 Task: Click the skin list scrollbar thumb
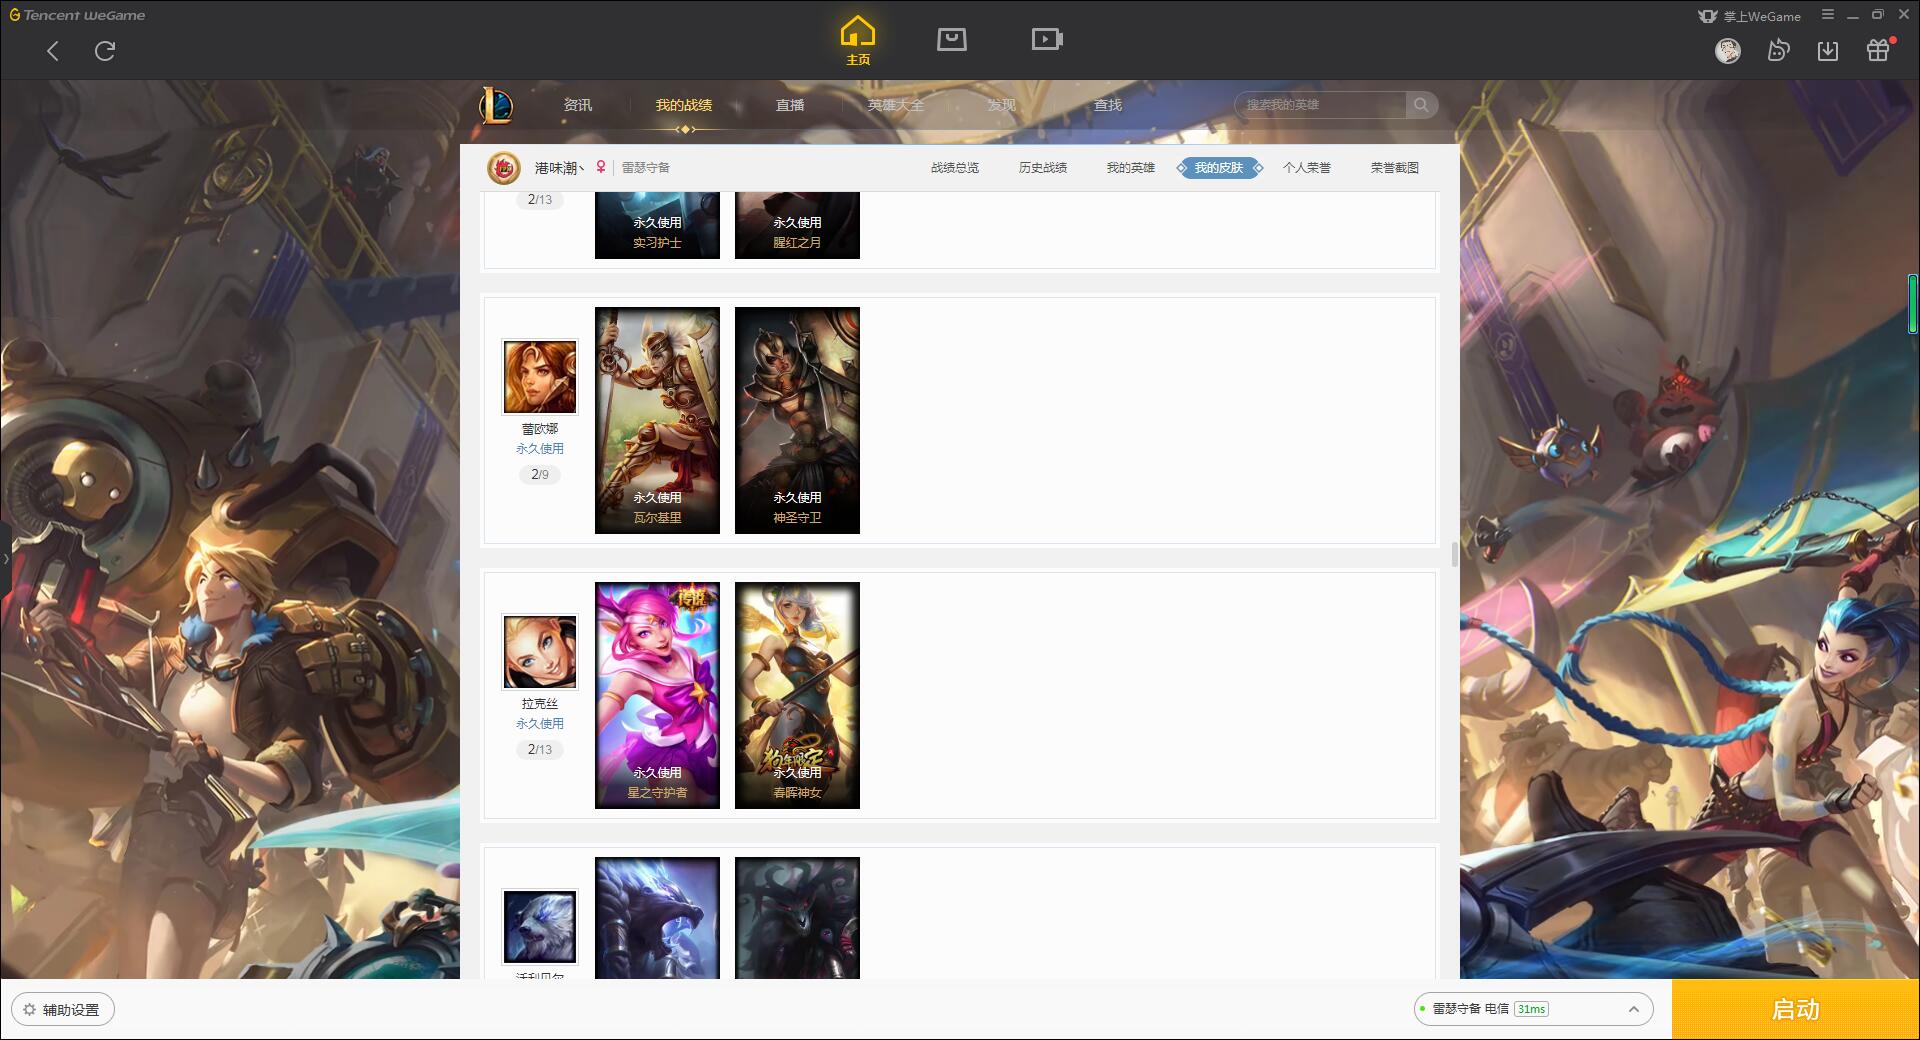pyautogui.click(x=1454, y=554)
